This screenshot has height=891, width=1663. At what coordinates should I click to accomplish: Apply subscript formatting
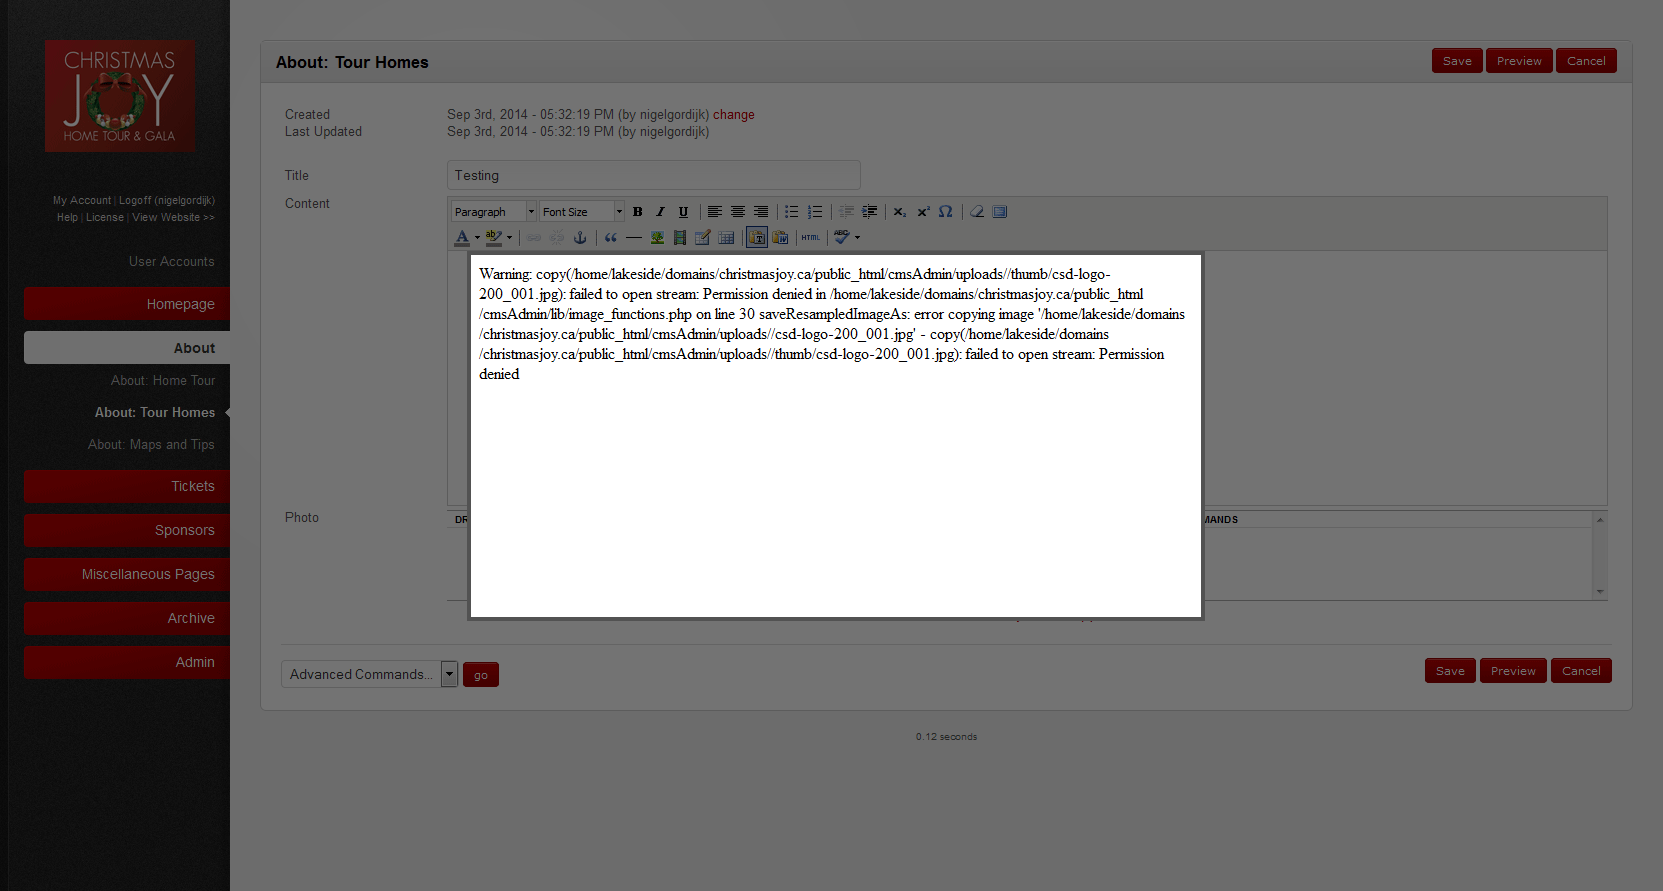coord(899,212)
